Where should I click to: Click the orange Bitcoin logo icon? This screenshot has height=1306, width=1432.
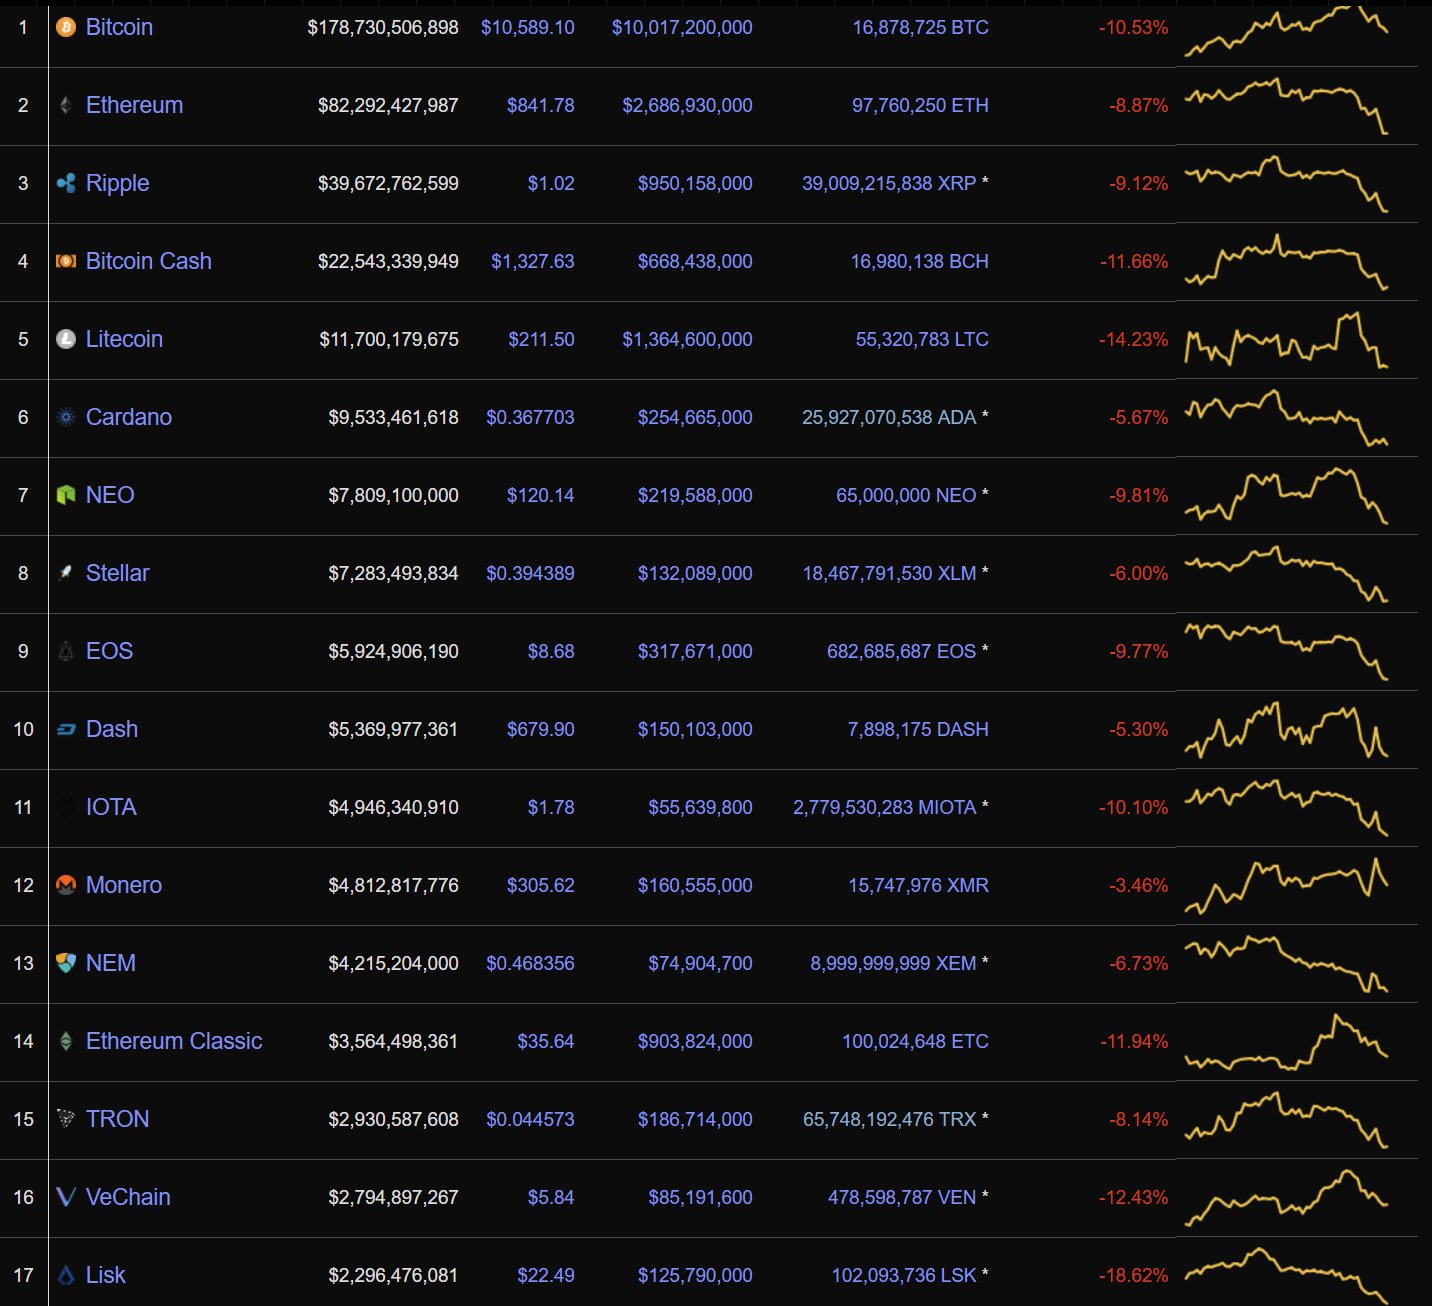(66, 27)
